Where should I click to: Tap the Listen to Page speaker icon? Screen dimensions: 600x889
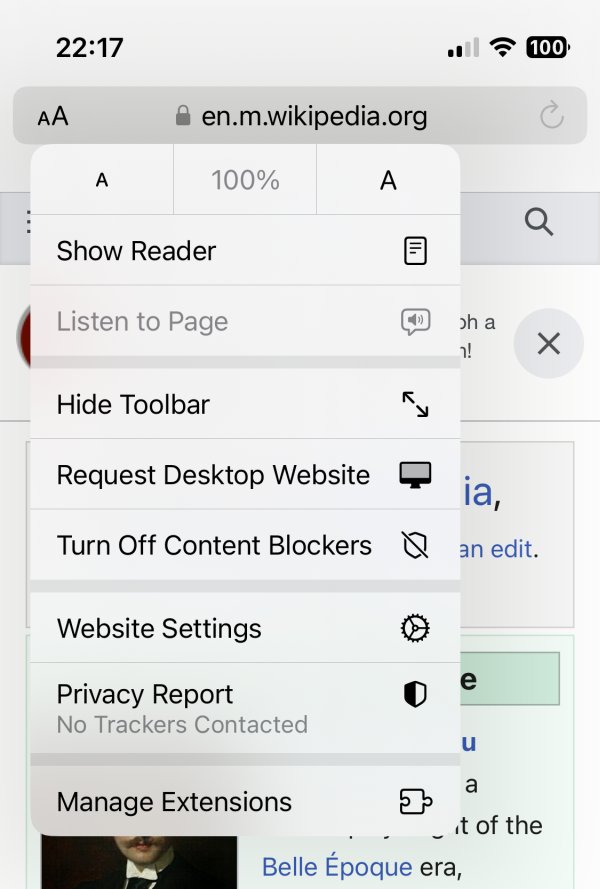coord(415,322)
